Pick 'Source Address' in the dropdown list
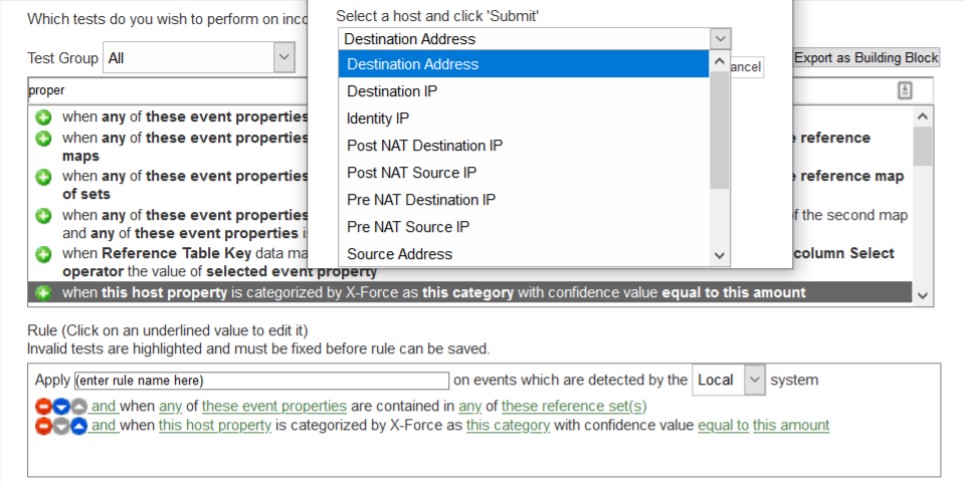The width and height of the screenshot is (965, 485). 399,254
